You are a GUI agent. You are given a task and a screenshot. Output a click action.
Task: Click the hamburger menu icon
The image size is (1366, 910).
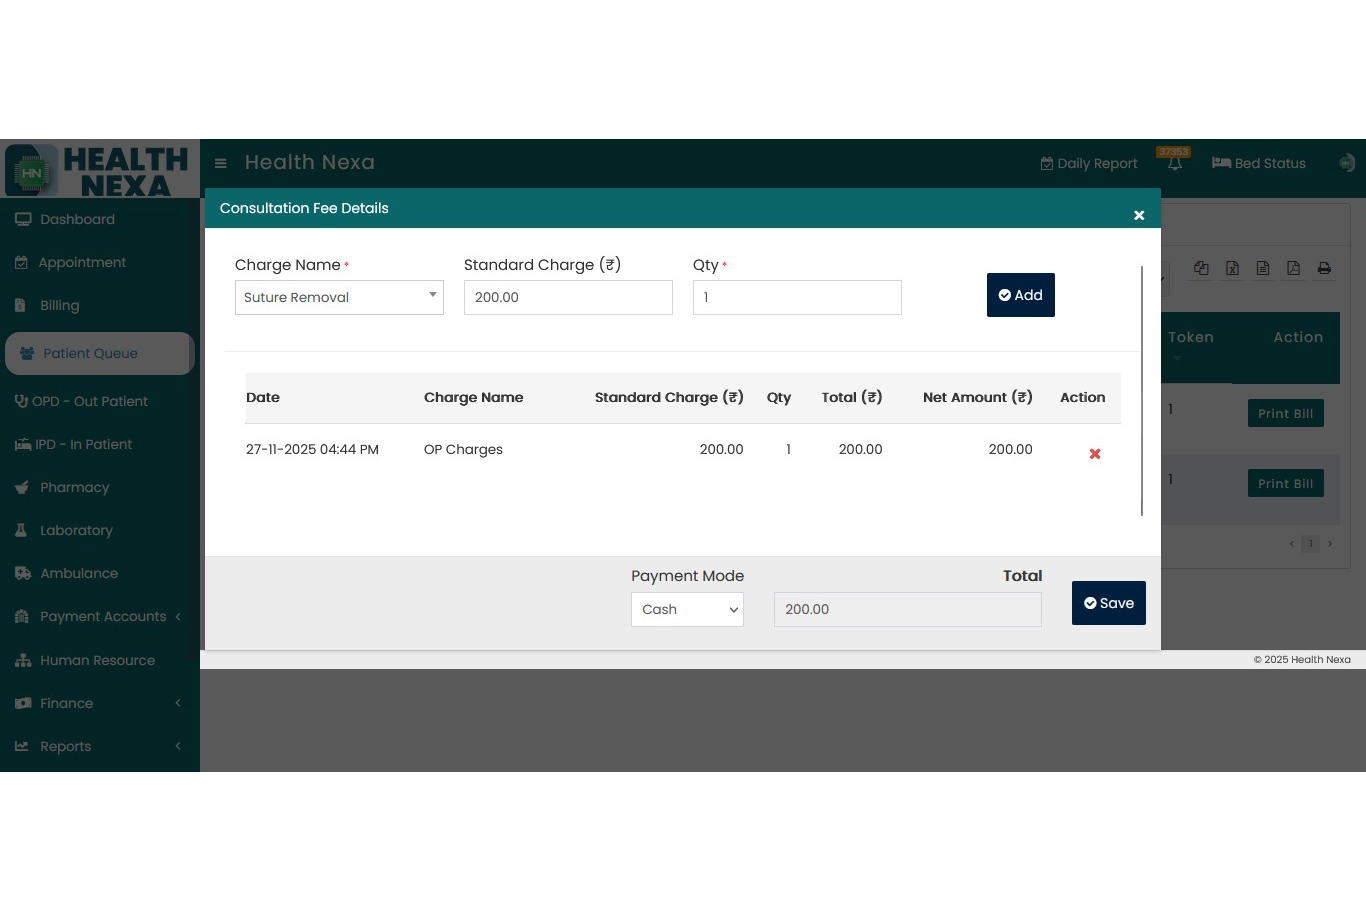point(220,163)
